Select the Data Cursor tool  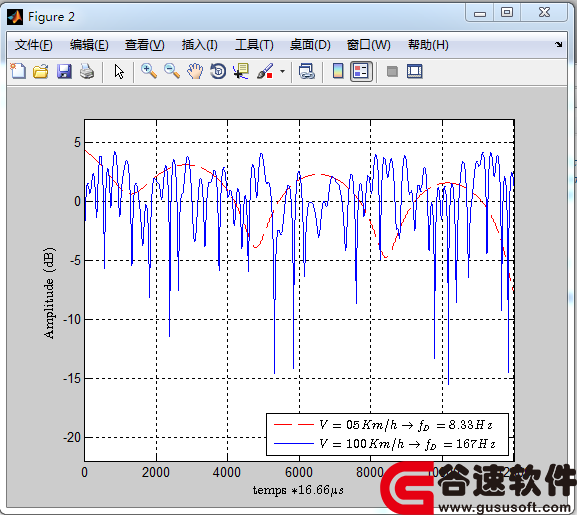tap(241, 71)
